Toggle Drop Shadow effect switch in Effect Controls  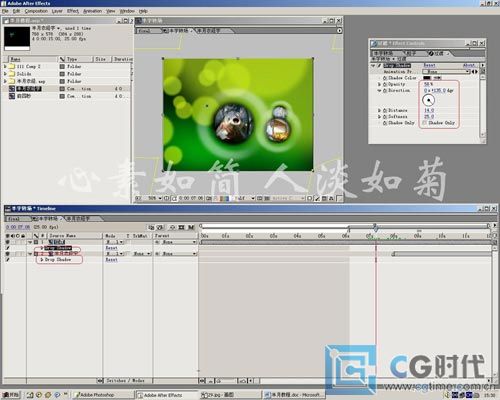pyautogui.click(x=379, y=66)
